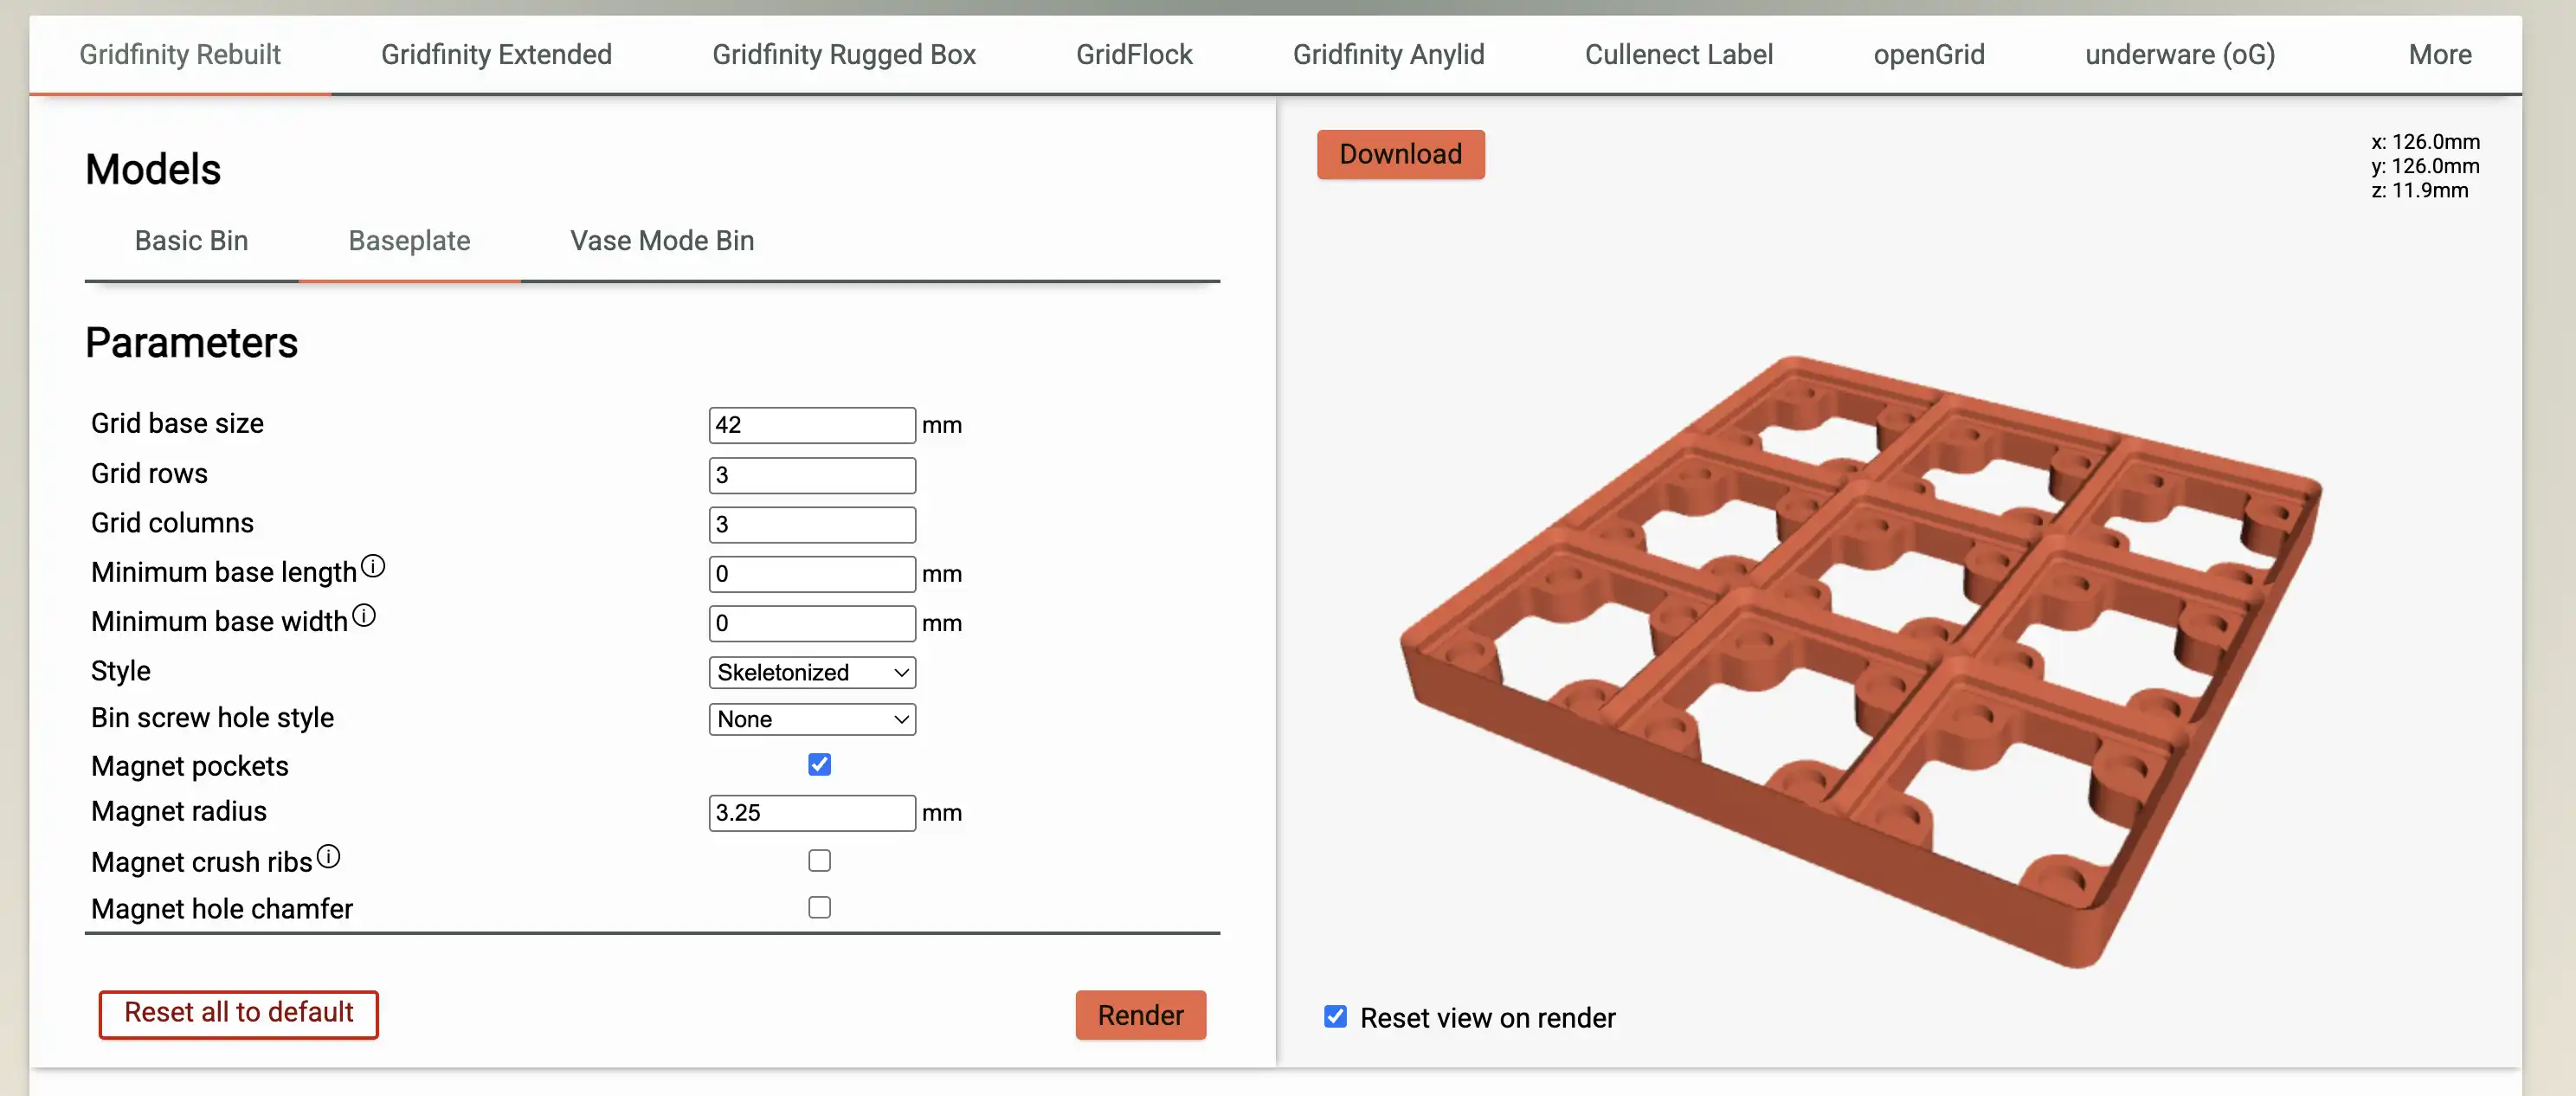Switch to the Basic Bin tab
Image resolution: width=2576 pixels, height=1096 pixels.
click(x=191, y=241)
